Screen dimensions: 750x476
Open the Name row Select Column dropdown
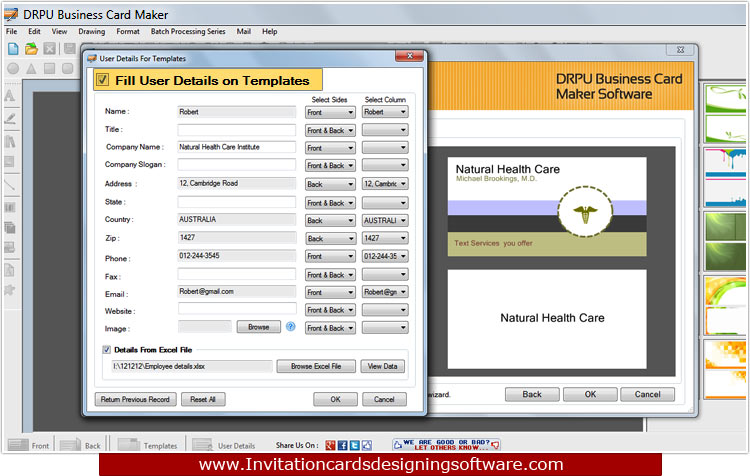pyautogui.click(x=385, y=112)
